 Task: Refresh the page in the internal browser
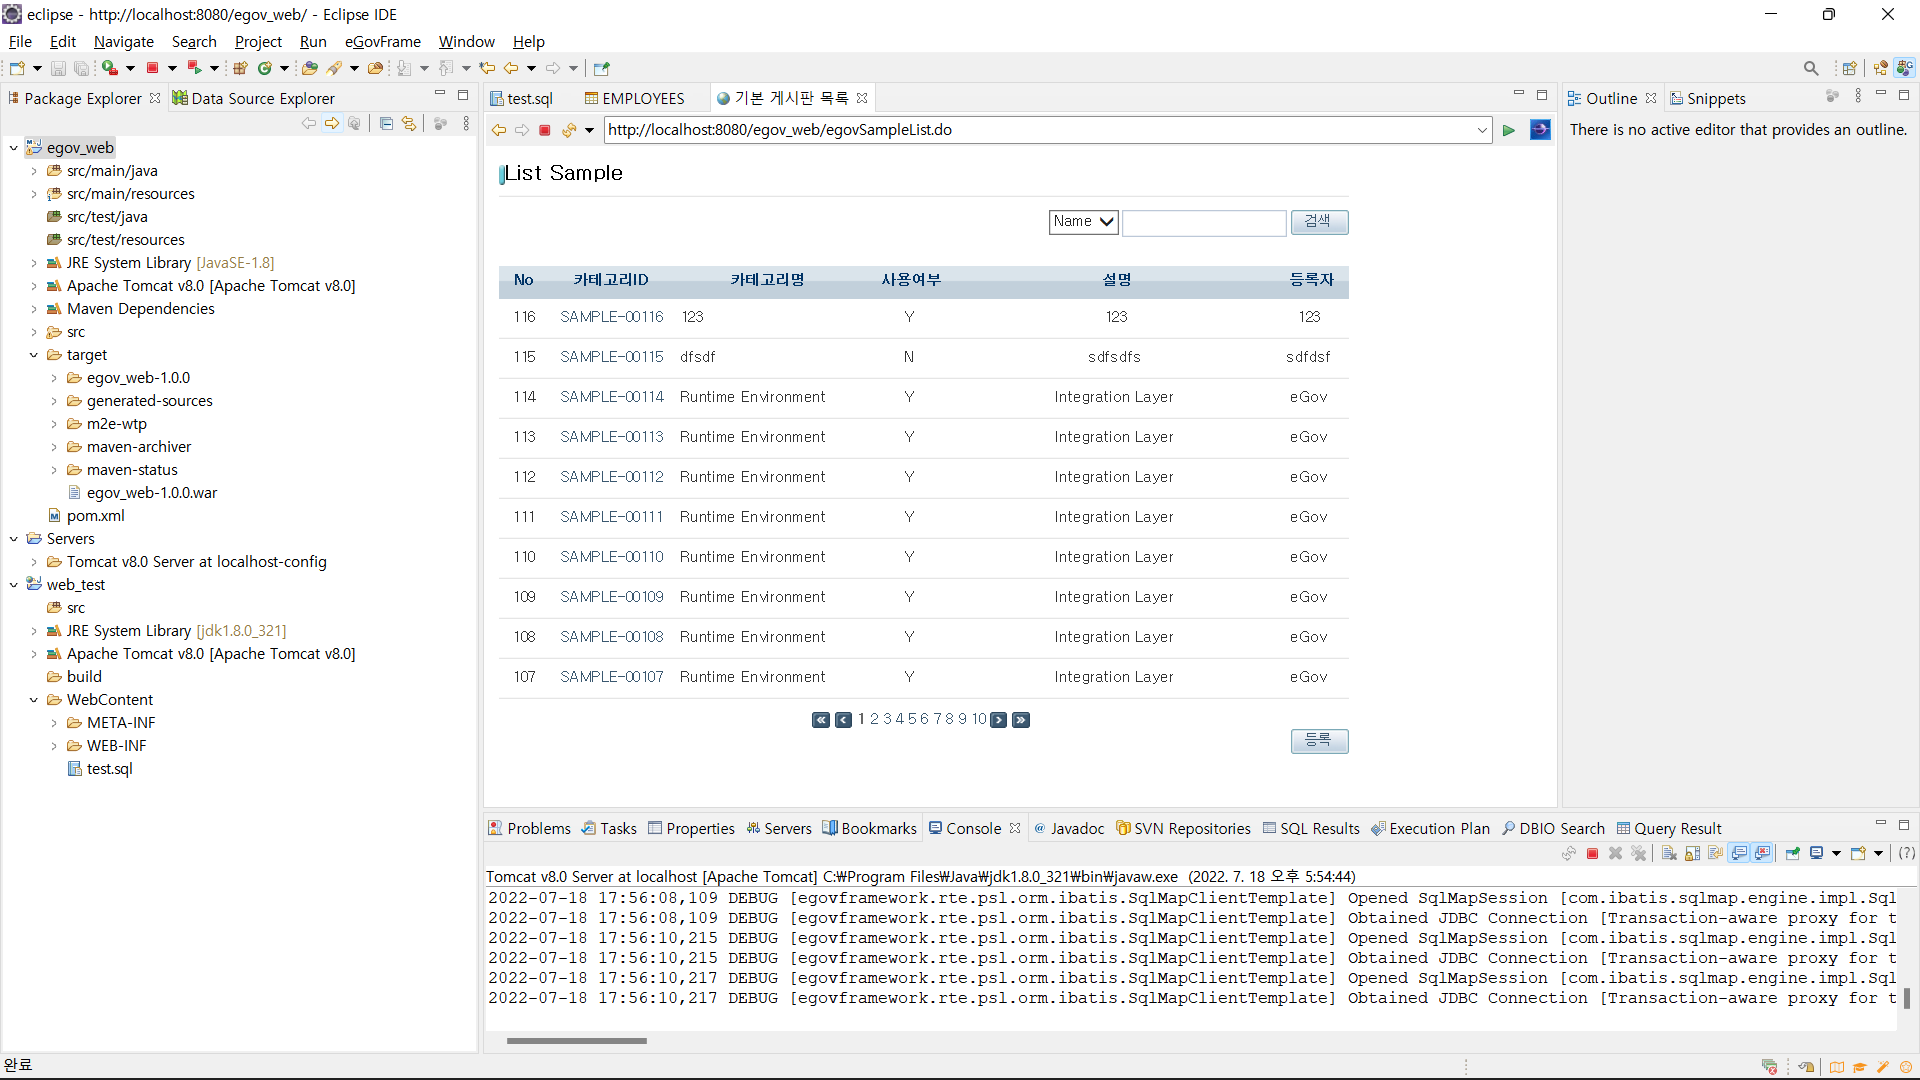pyautogui.click(x=569, y=130)
